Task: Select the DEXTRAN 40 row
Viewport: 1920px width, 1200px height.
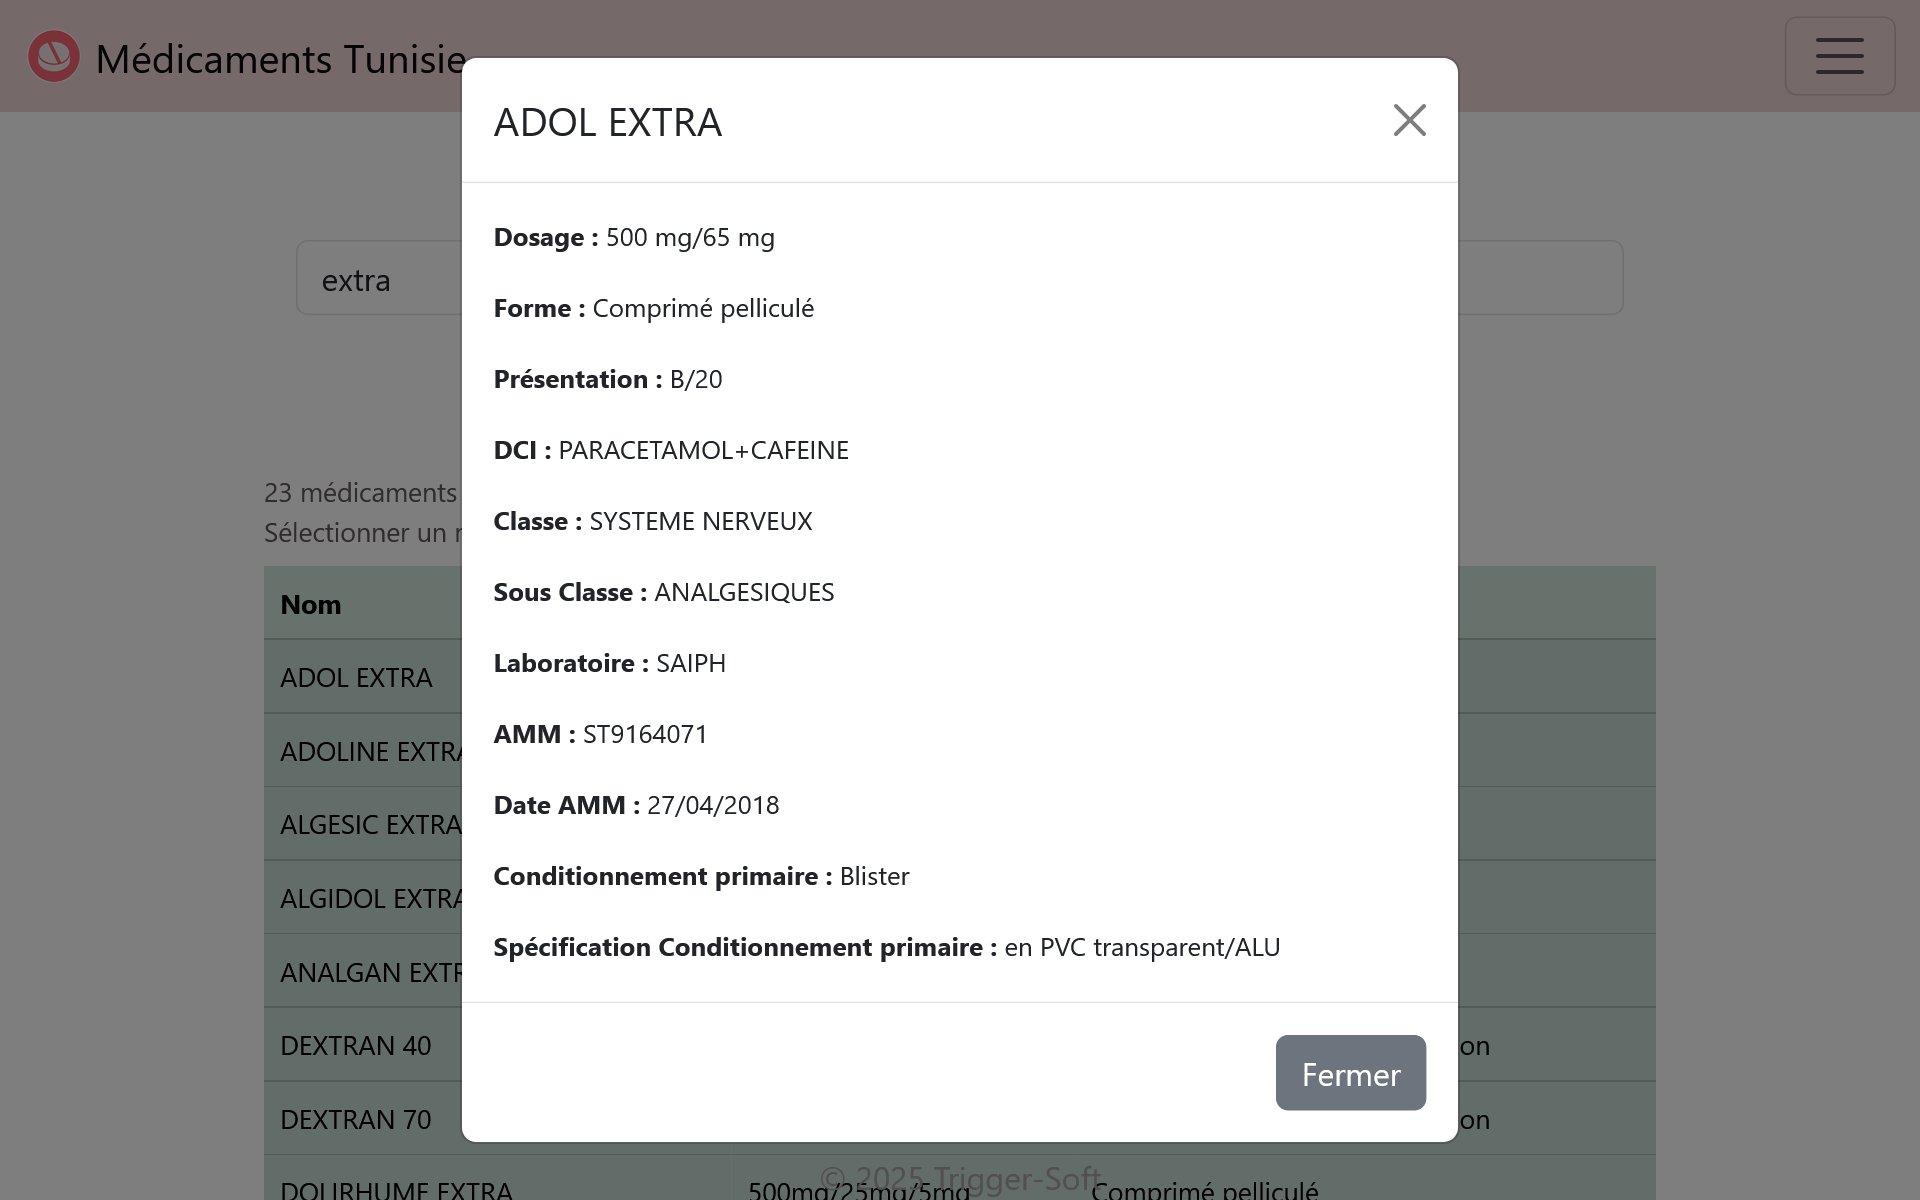Action: point(356,1046)
